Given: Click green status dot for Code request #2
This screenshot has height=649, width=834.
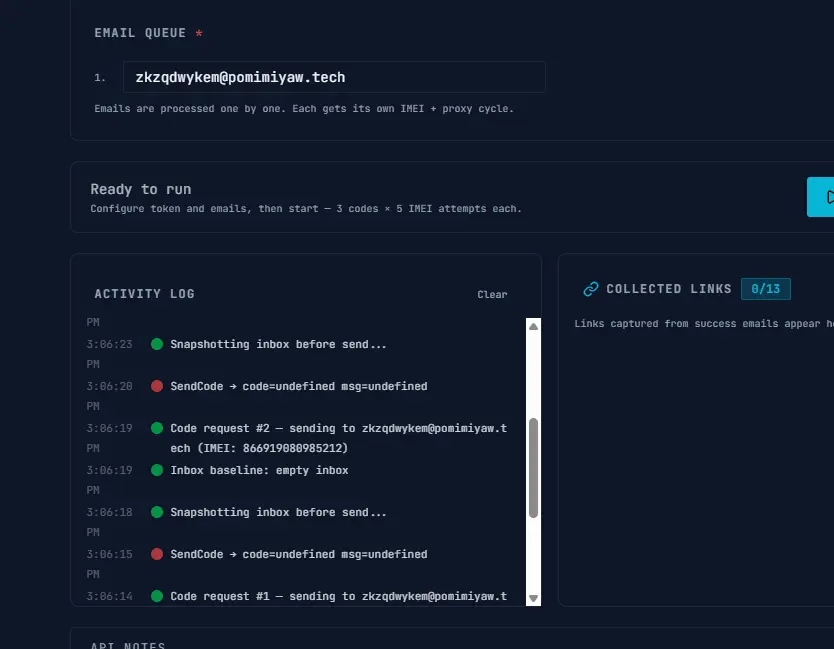Looking at the screenshot, I should pyautogui.click(x=157, y=428).
